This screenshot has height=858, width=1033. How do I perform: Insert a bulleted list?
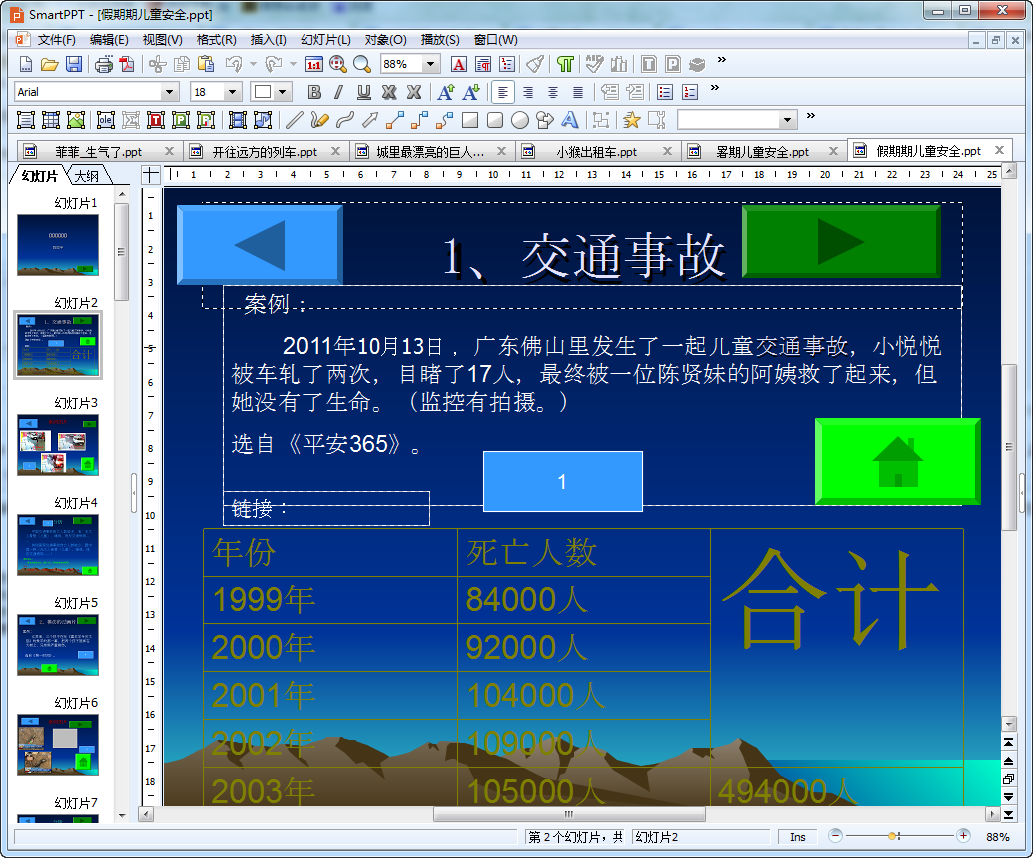pos(665,92)
